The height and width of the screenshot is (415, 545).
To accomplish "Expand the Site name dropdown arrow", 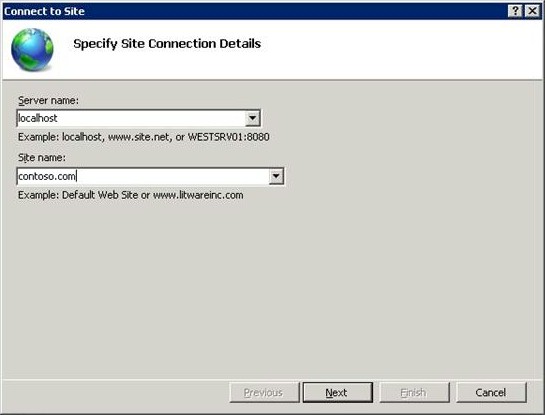I will pyautogui.click(x=276, y=176).
